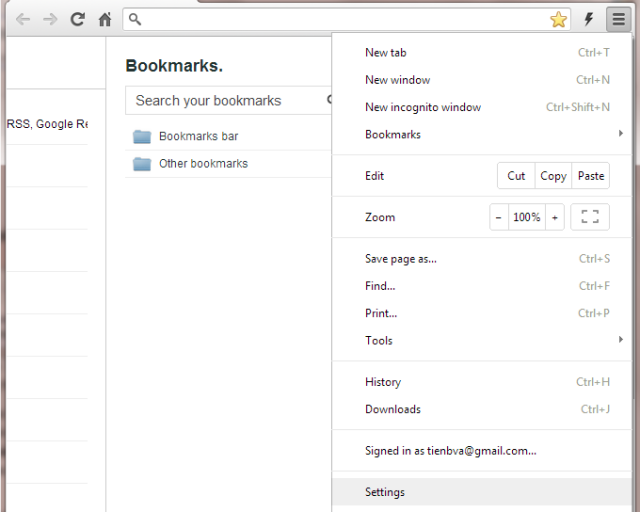
Task: Open the Bookmarks bar folder
Action: tap(198, 136)
